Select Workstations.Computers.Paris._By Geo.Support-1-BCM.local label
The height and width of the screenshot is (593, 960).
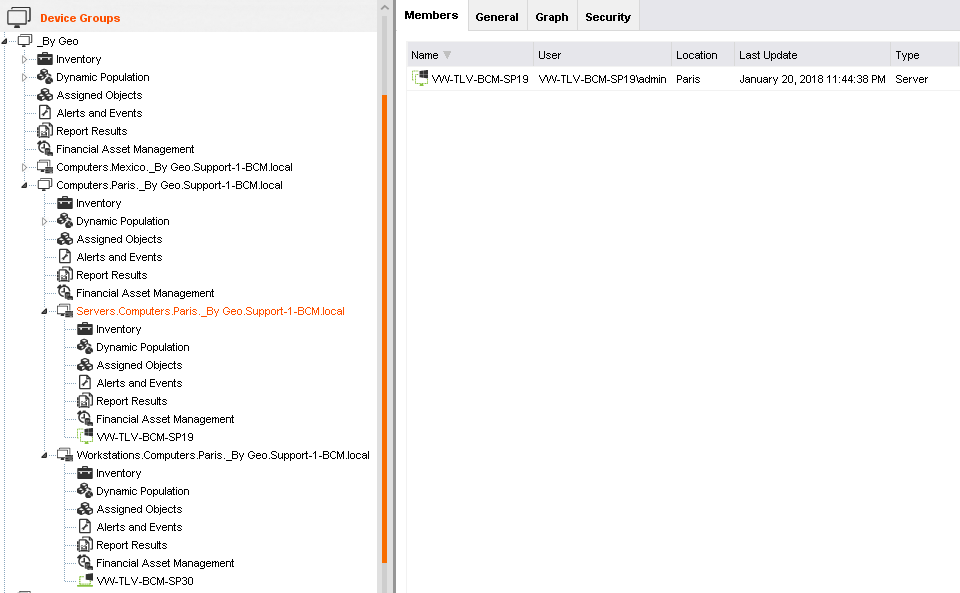(223, 455)
